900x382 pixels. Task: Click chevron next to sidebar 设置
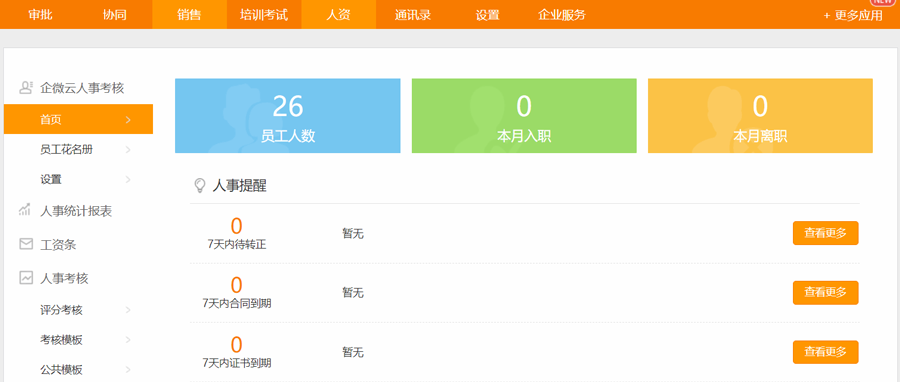point(128,180)
